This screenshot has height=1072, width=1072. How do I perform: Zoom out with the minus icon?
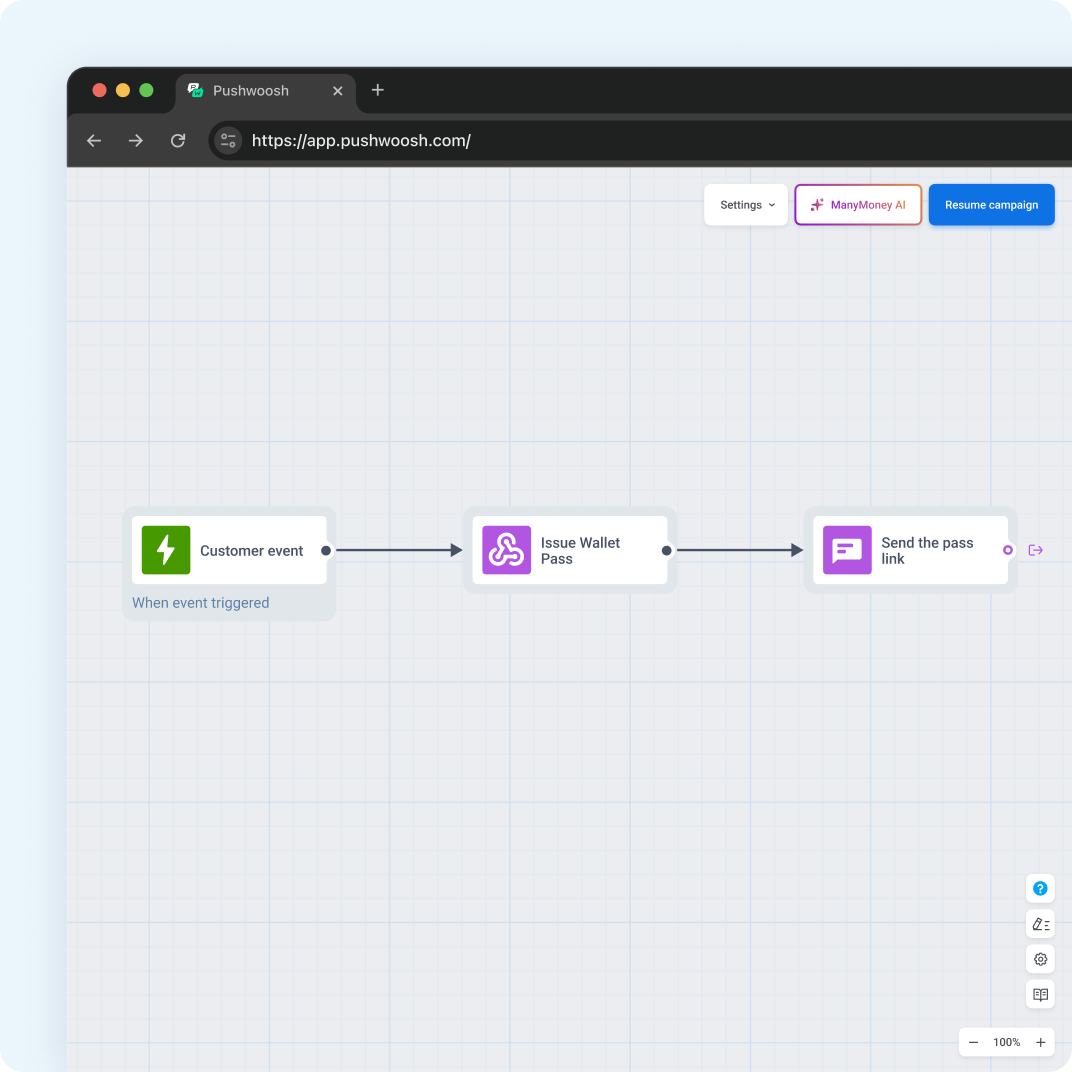[x=973, y=1042]
